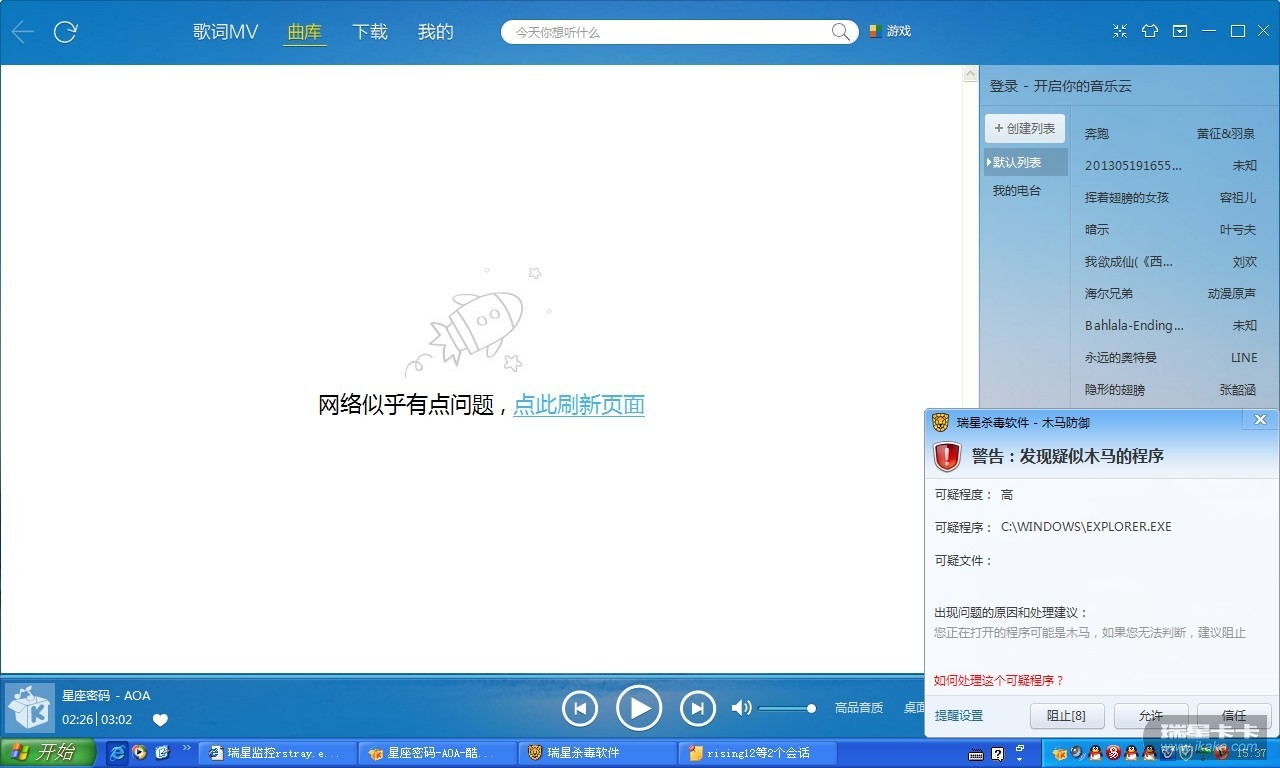
Task: Open 提醒设置 in the warning popup
Action: [x=959, y=716]
